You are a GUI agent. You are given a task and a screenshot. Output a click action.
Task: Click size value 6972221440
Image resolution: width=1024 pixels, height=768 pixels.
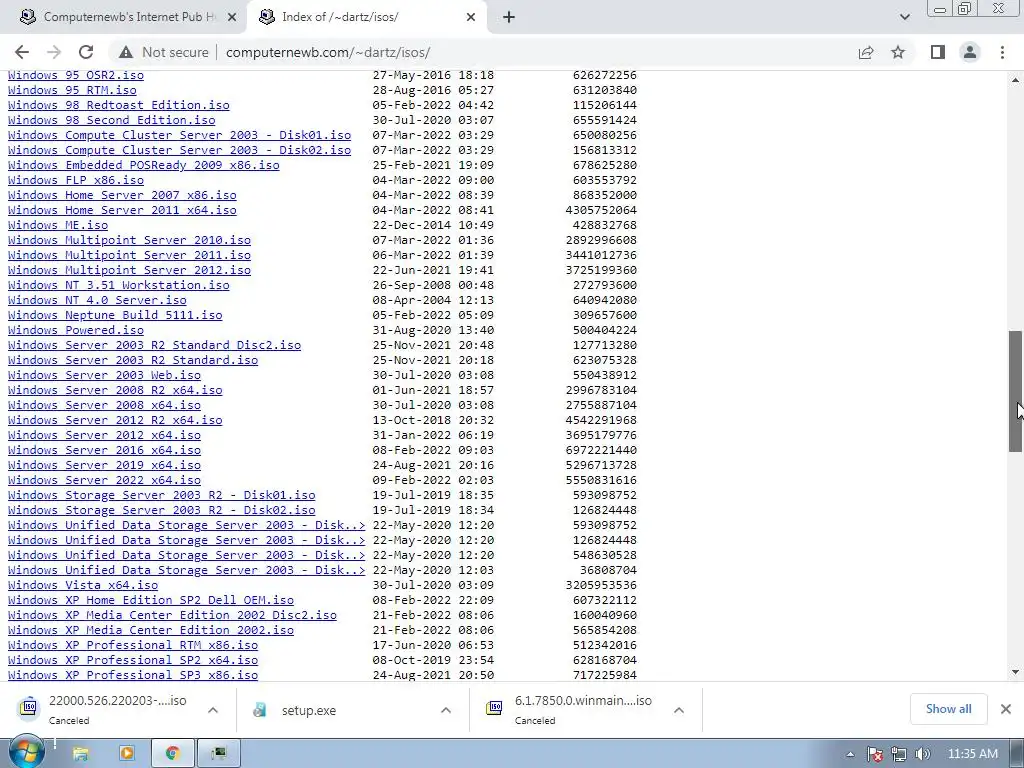coord(601,450)
